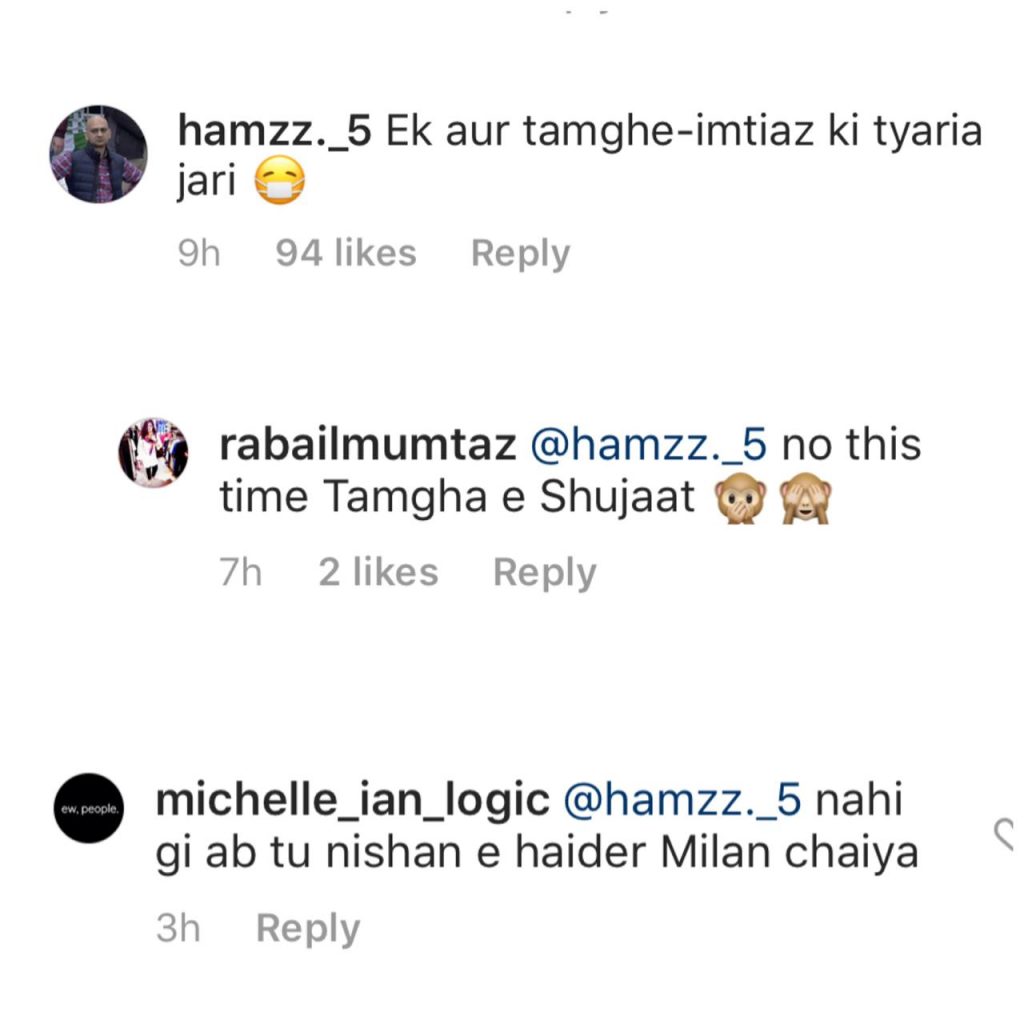Follow @hamzz._5 mention in michelle_ian_logic's reply

(682, 801)
